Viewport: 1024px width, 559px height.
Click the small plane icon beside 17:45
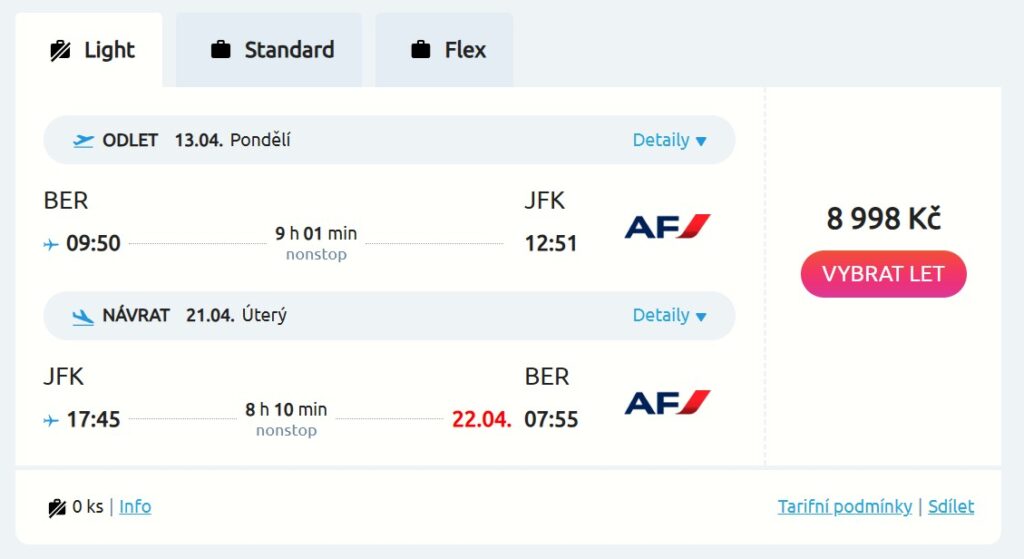point(51,420)
